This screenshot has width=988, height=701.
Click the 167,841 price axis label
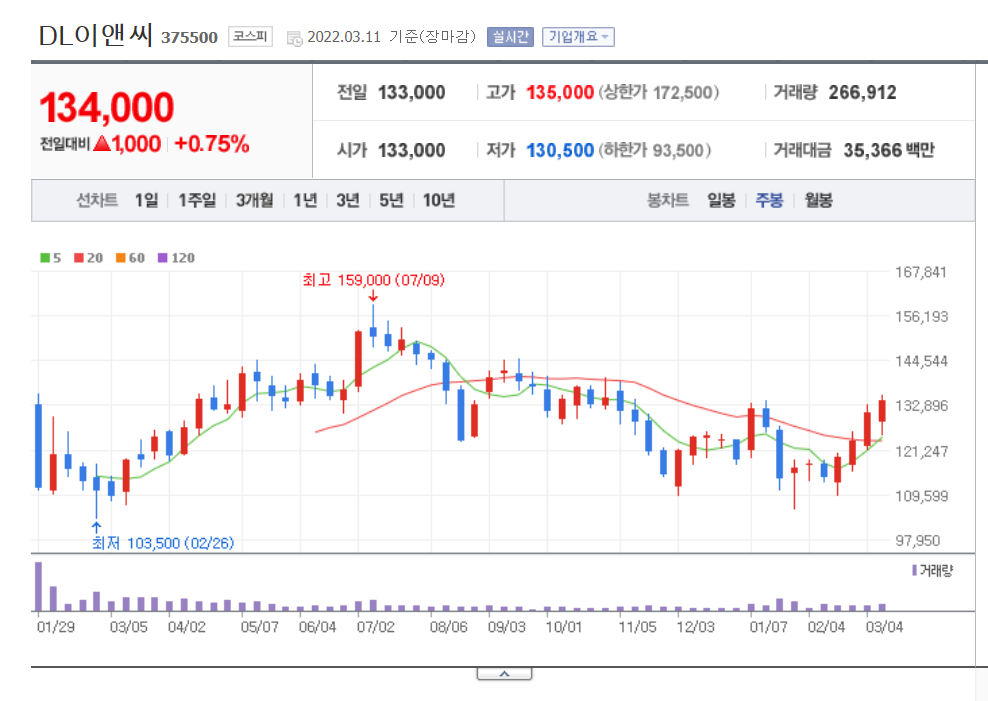tap(921, 272)
